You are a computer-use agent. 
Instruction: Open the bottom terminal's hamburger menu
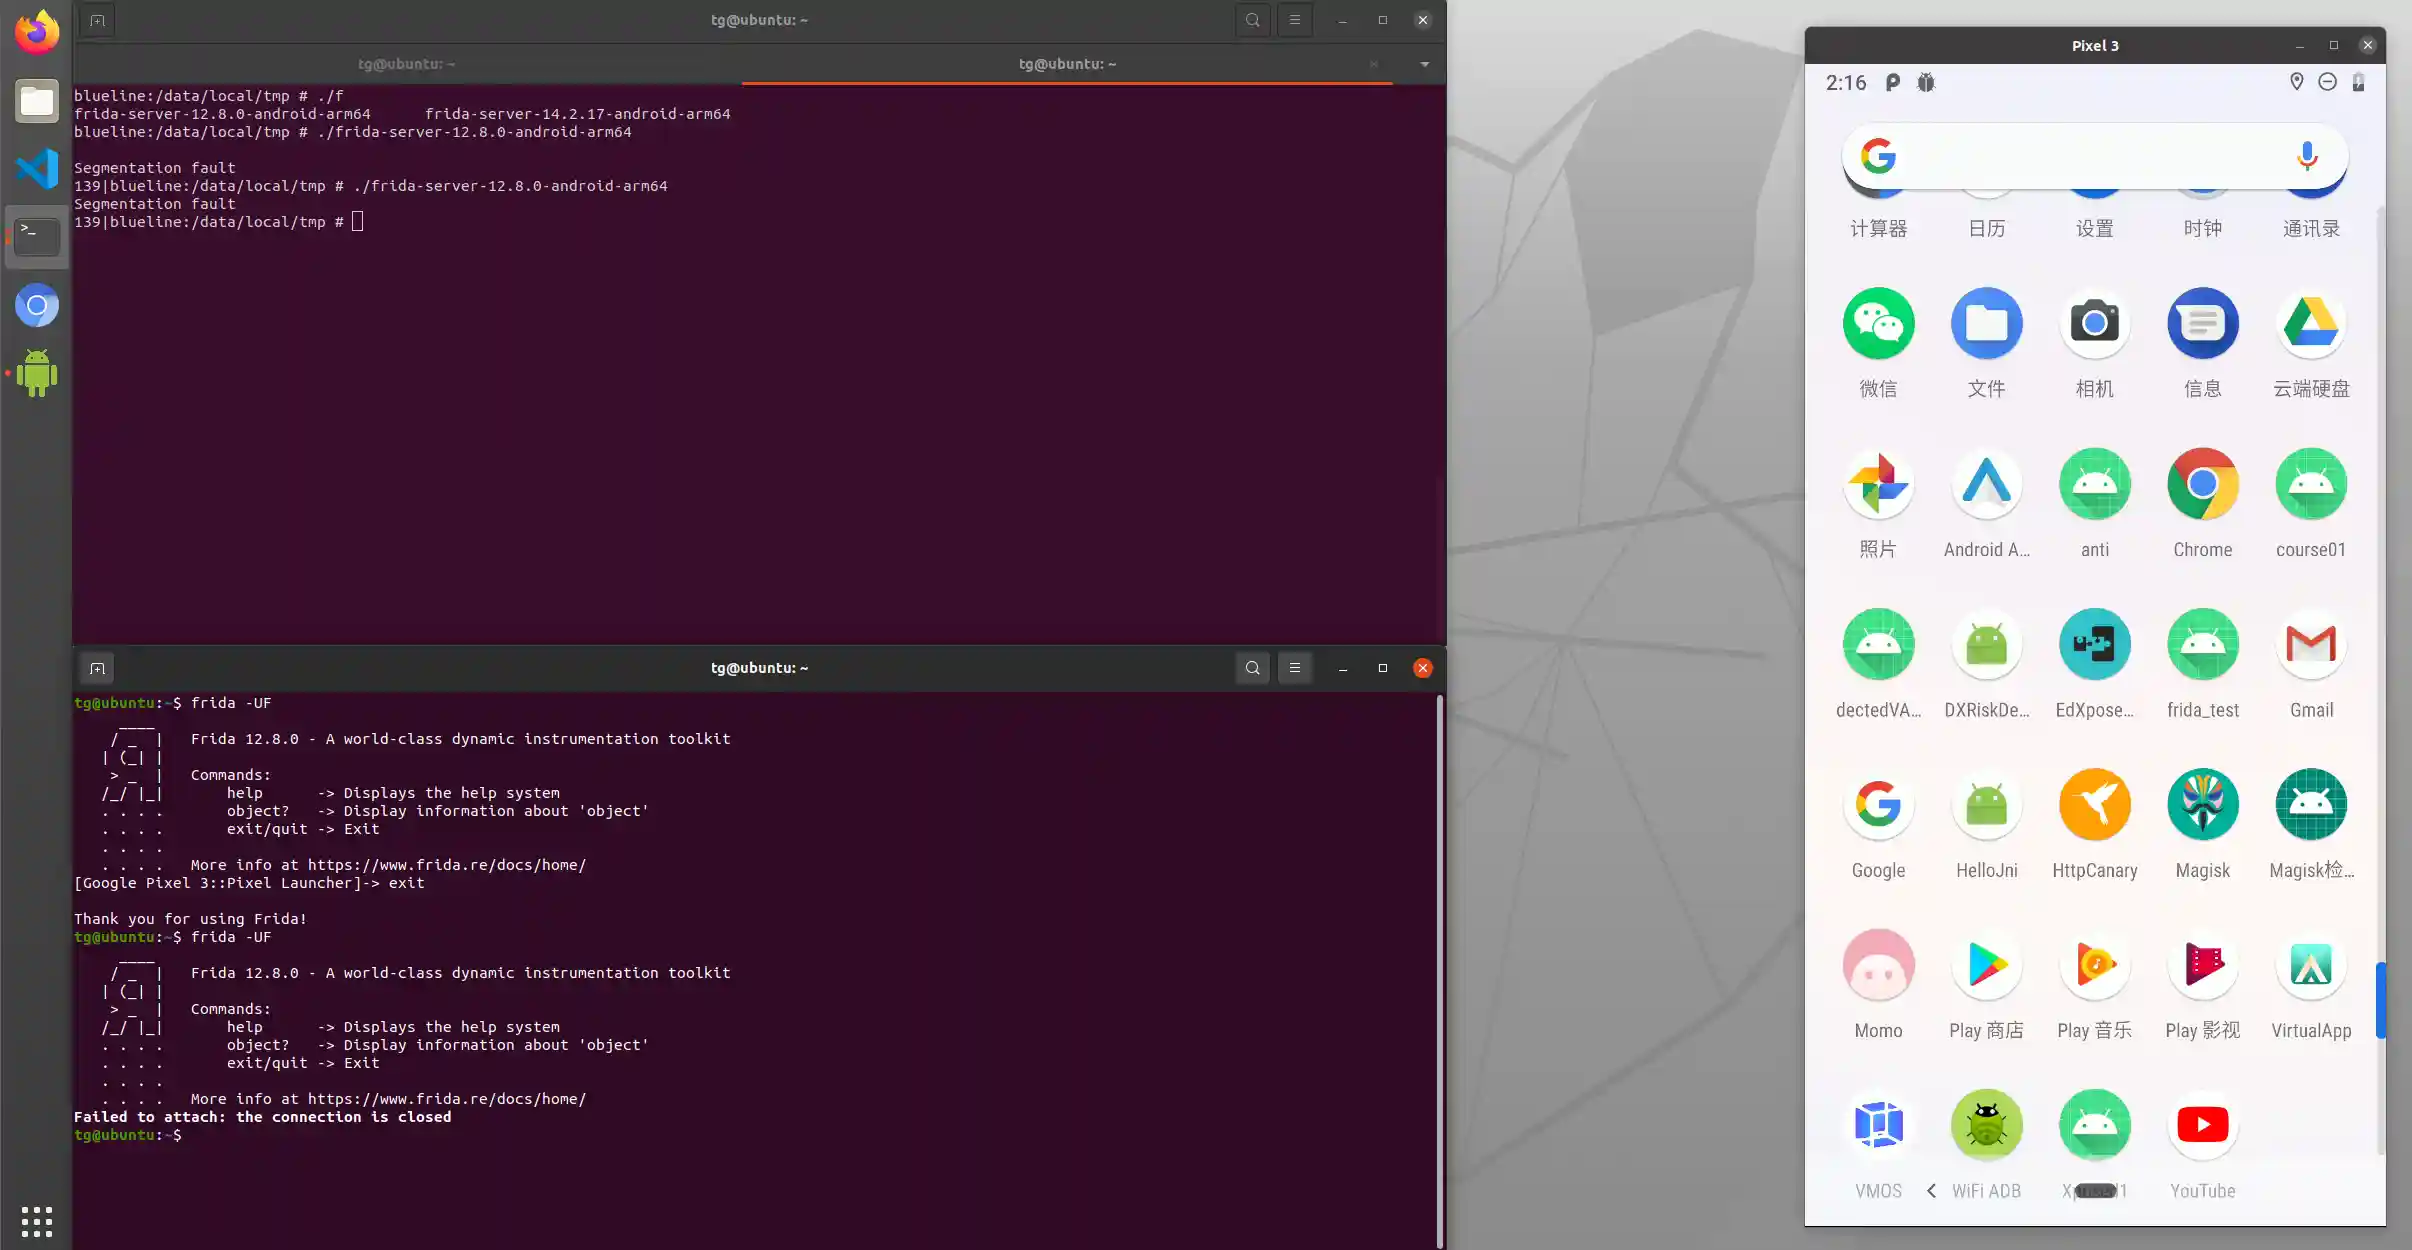(1294, 668)
